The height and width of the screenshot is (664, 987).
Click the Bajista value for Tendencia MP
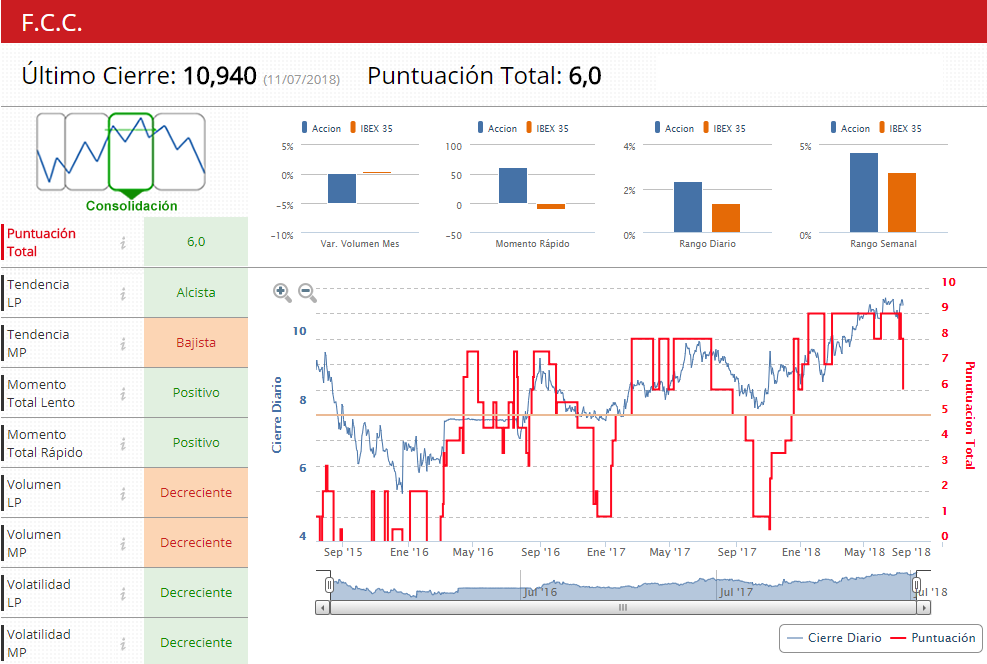point(196,343)
